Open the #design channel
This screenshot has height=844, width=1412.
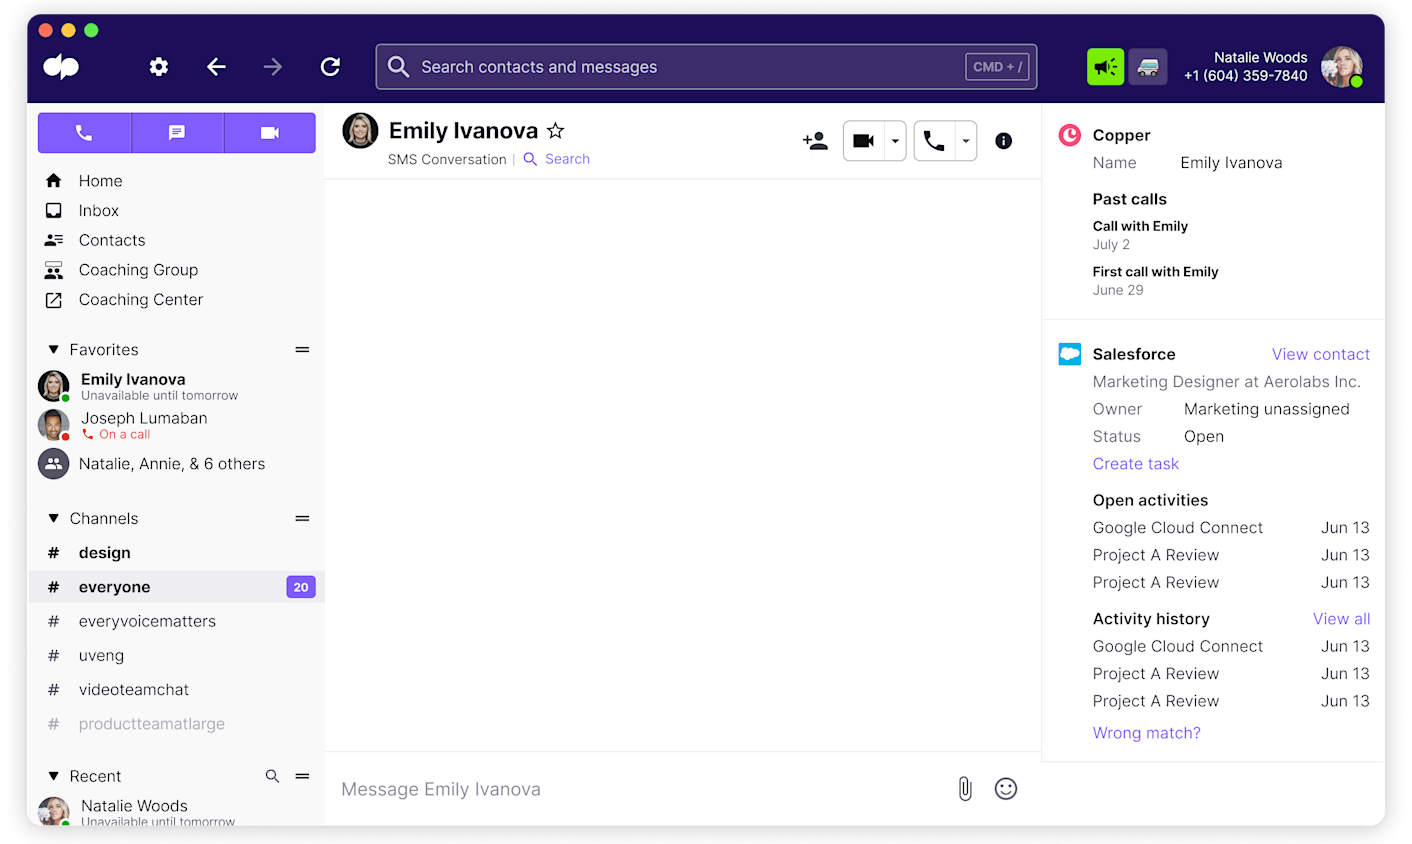(176, 553)
